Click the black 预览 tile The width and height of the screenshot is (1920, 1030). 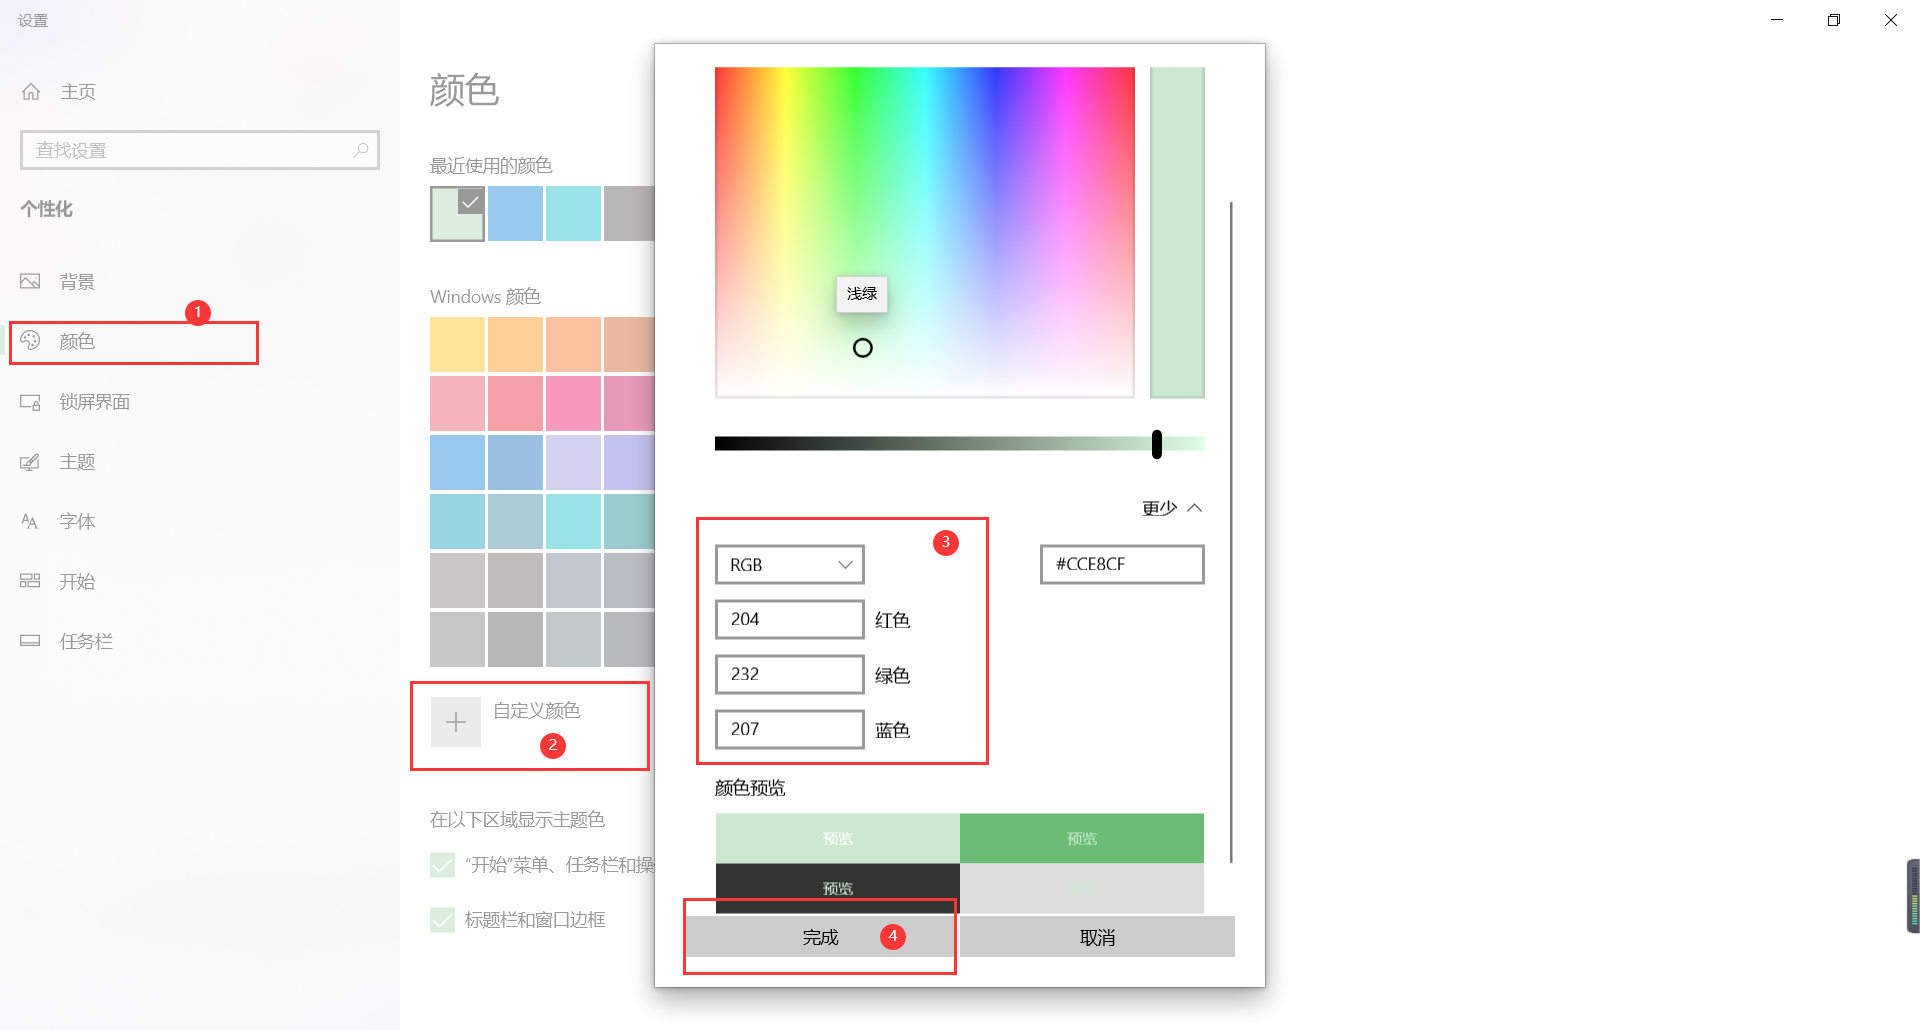tap(838, 888)
